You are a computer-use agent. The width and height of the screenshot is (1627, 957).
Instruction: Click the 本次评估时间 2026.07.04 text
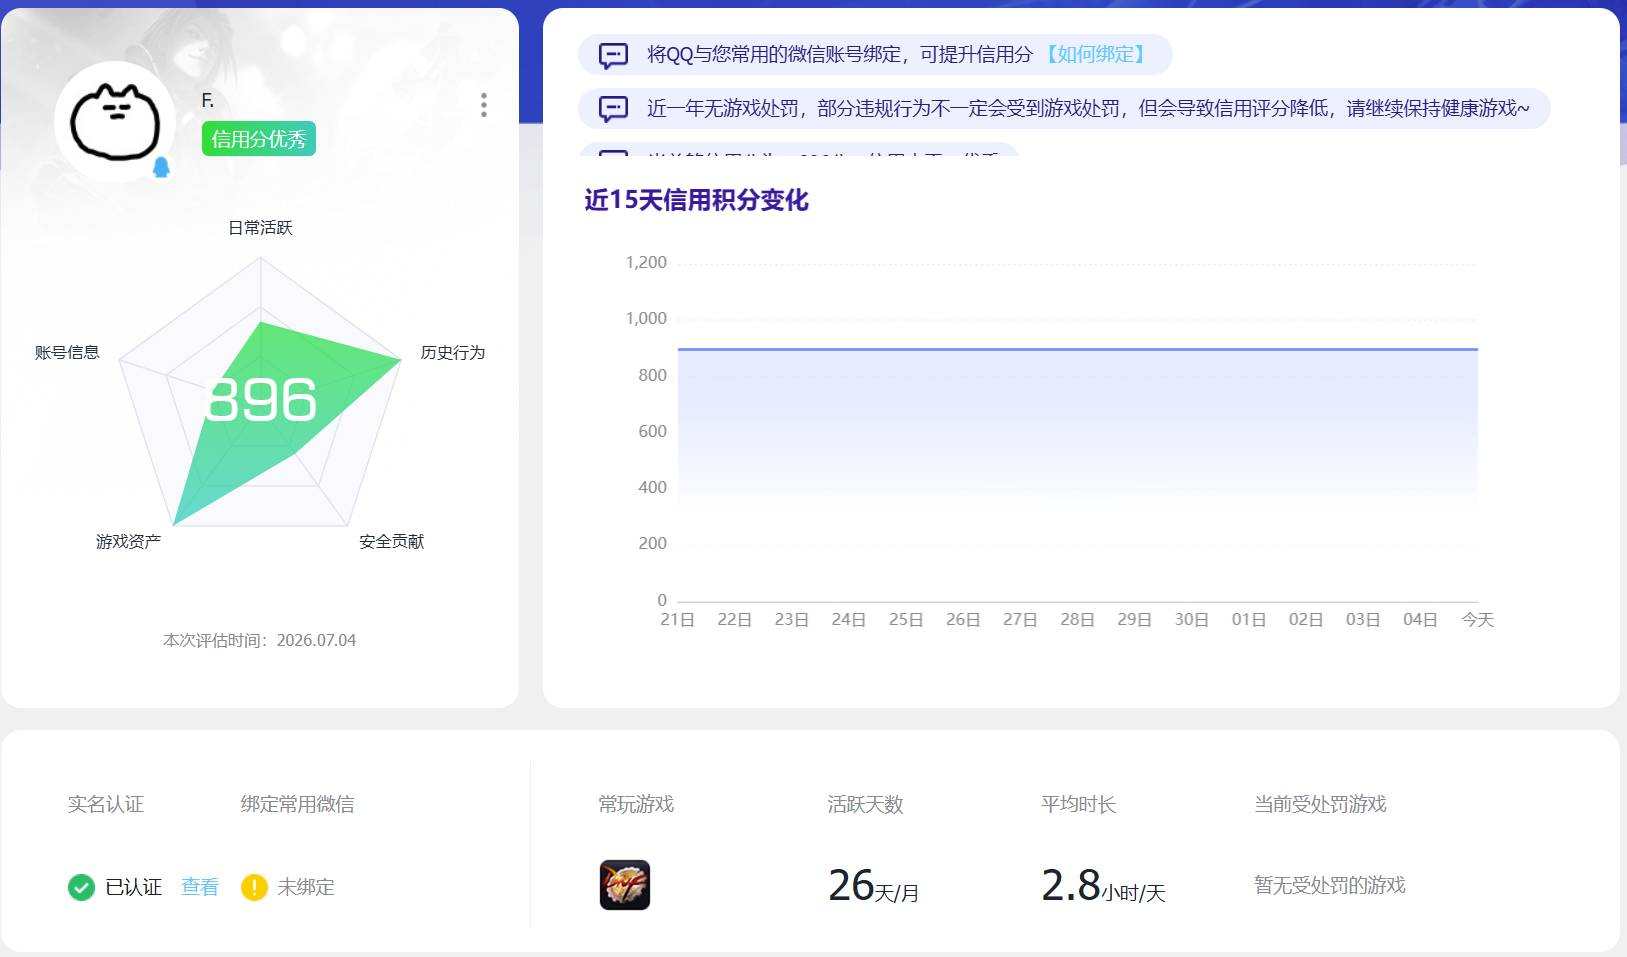click(259, 640)
